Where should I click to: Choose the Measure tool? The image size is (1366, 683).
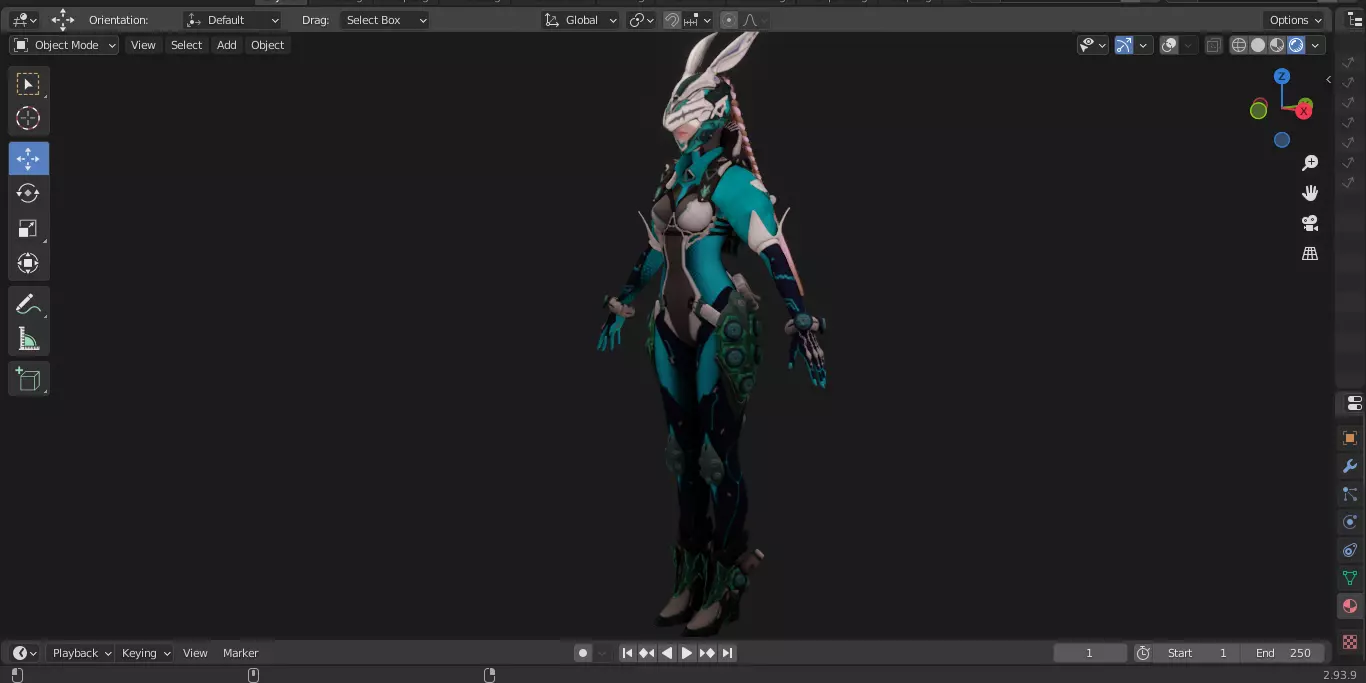coord(28,339)
